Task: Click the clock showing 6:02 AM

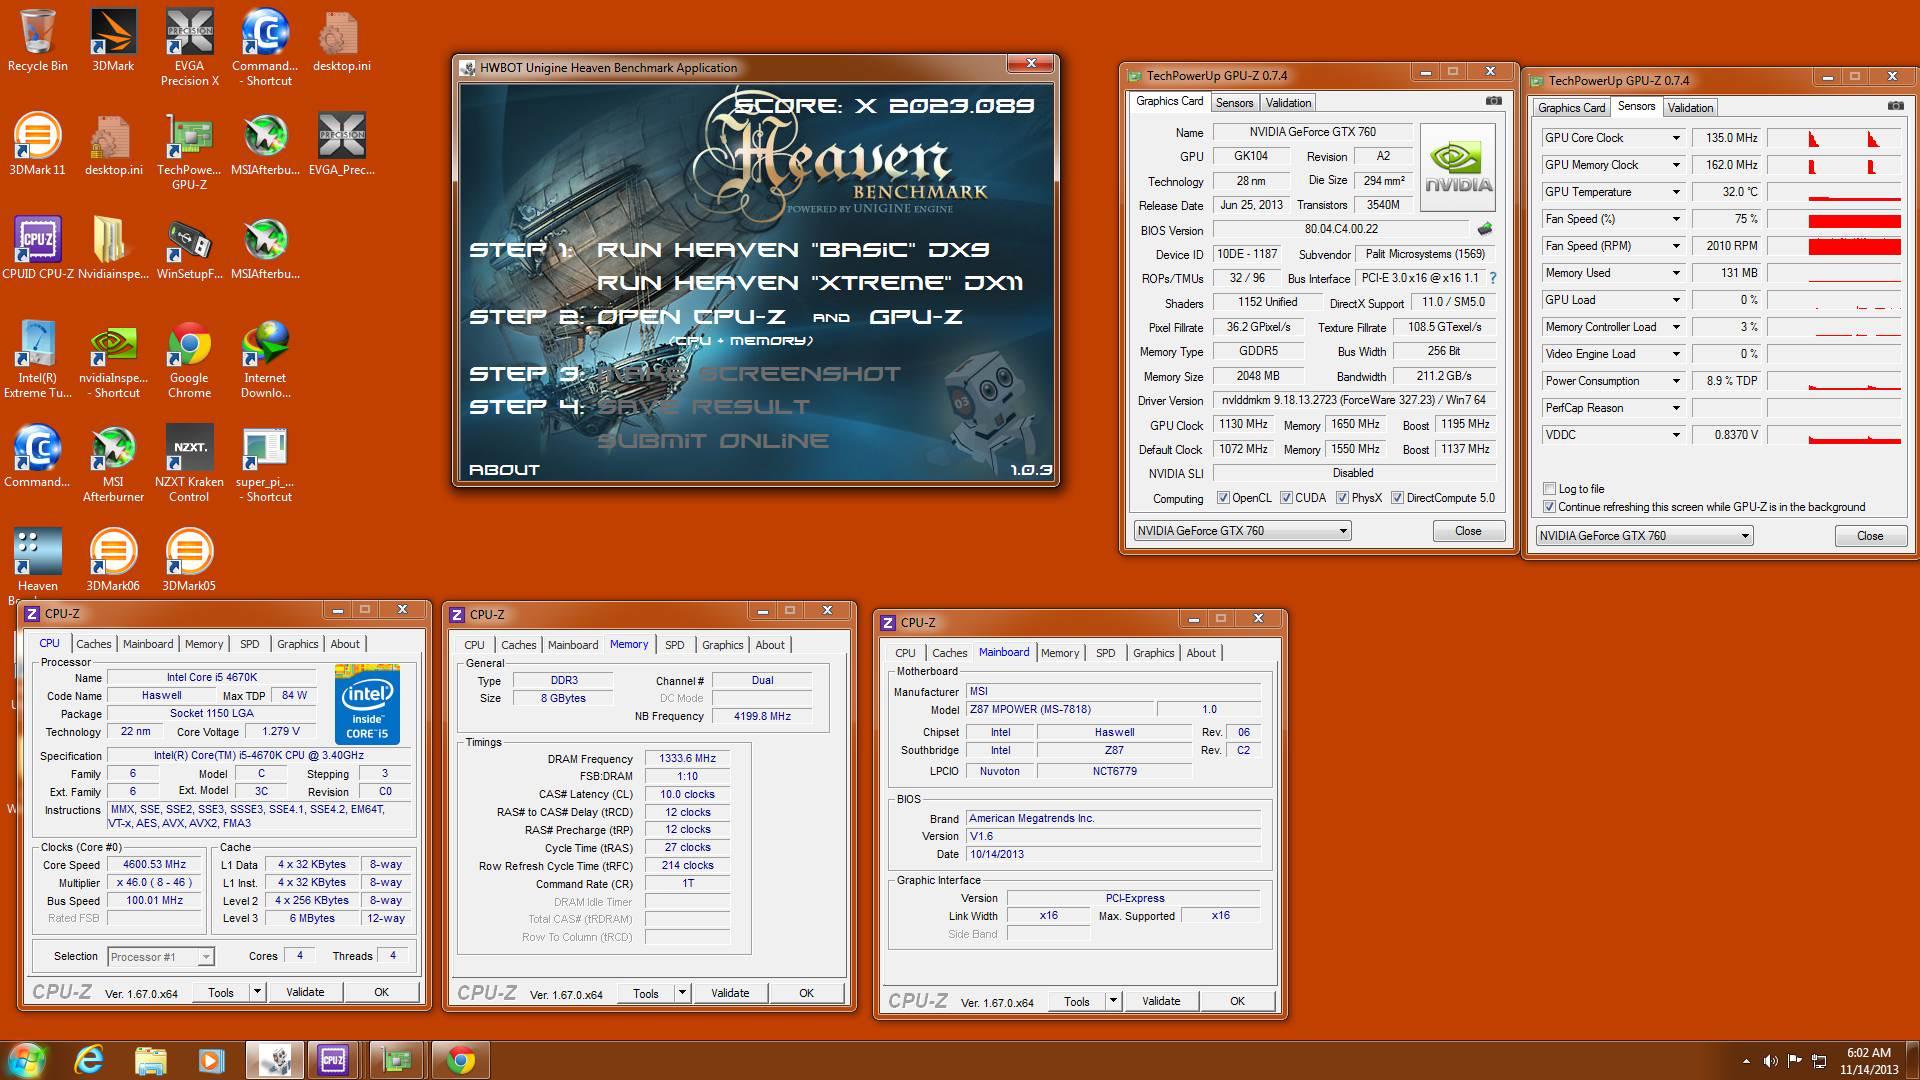Action: pyautogui.click(x=1868, y=1053)
